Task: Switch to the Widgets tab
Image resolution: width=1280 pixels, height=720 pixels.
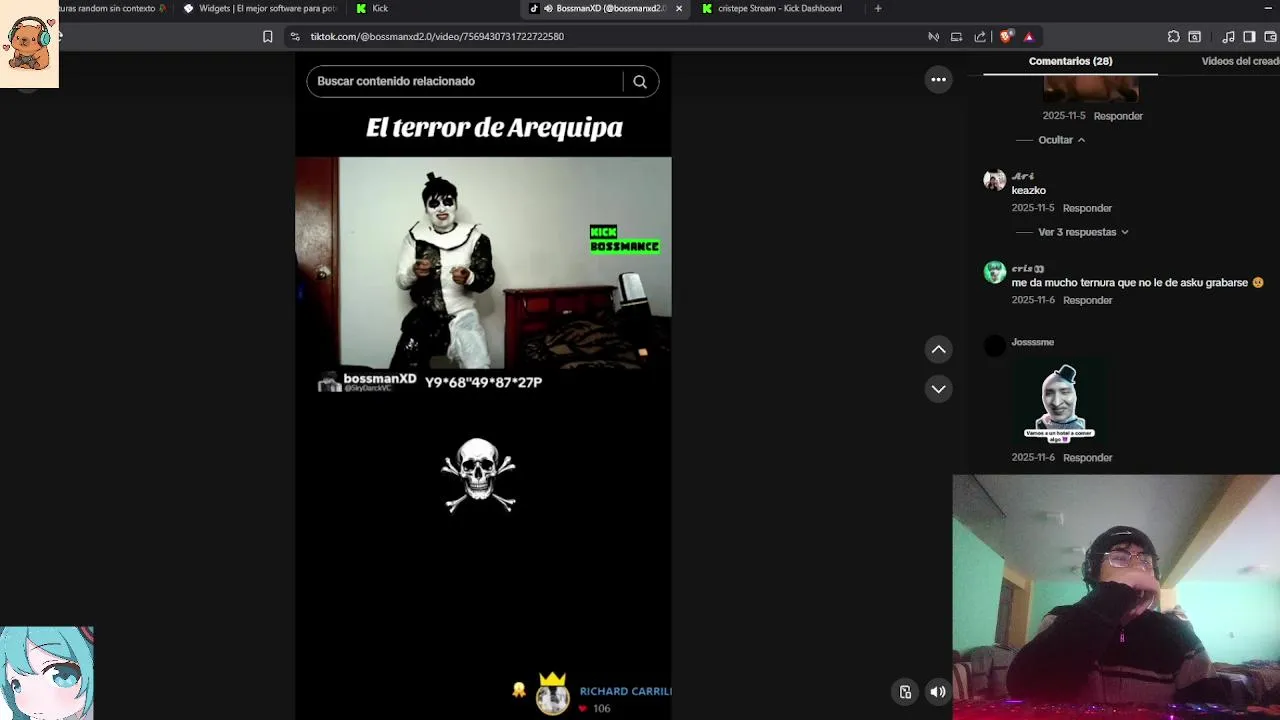Action: (260, 8)
